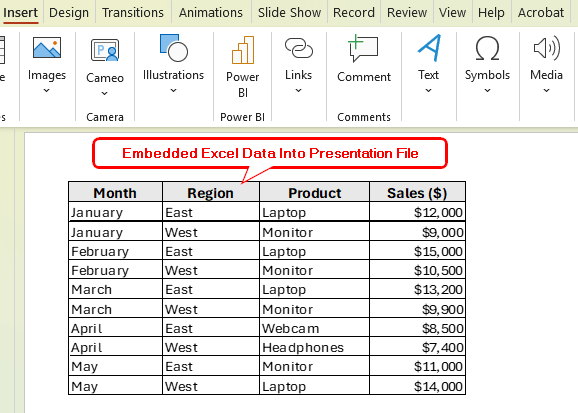
Task: Open the Acrobat tab
Action: click(x=541, y=13)
